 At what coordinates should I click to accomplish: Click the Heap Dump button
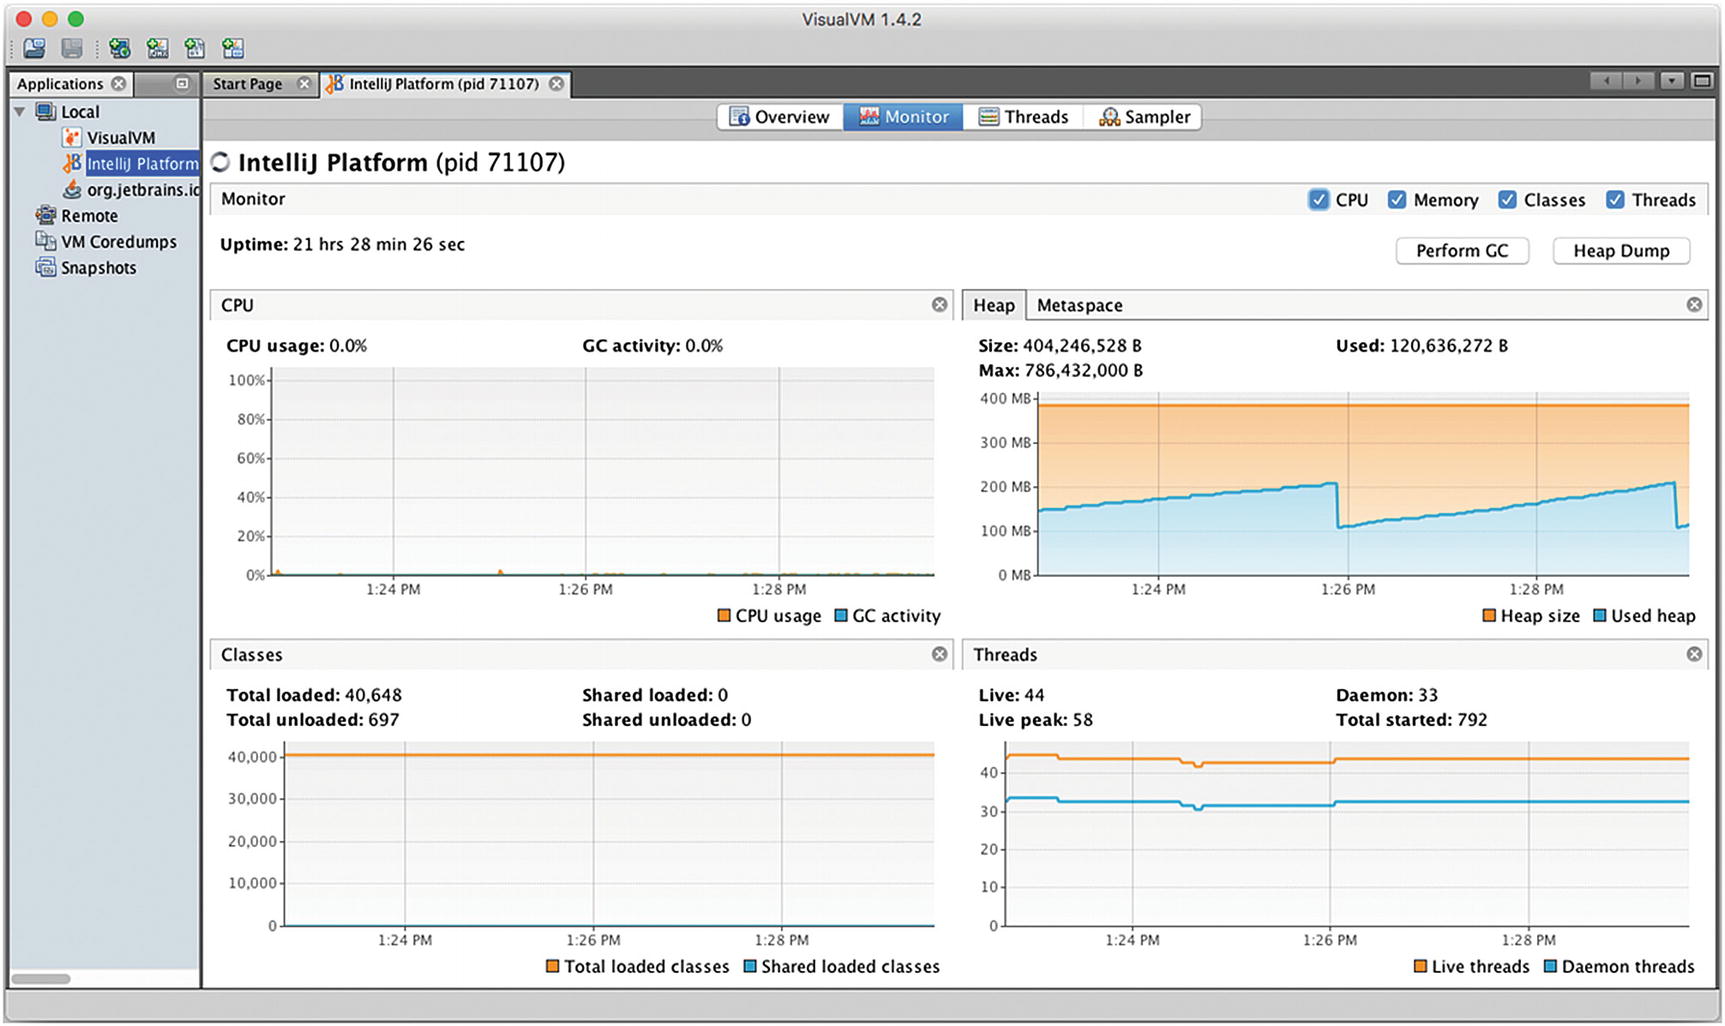click(x=1621, y=251)
